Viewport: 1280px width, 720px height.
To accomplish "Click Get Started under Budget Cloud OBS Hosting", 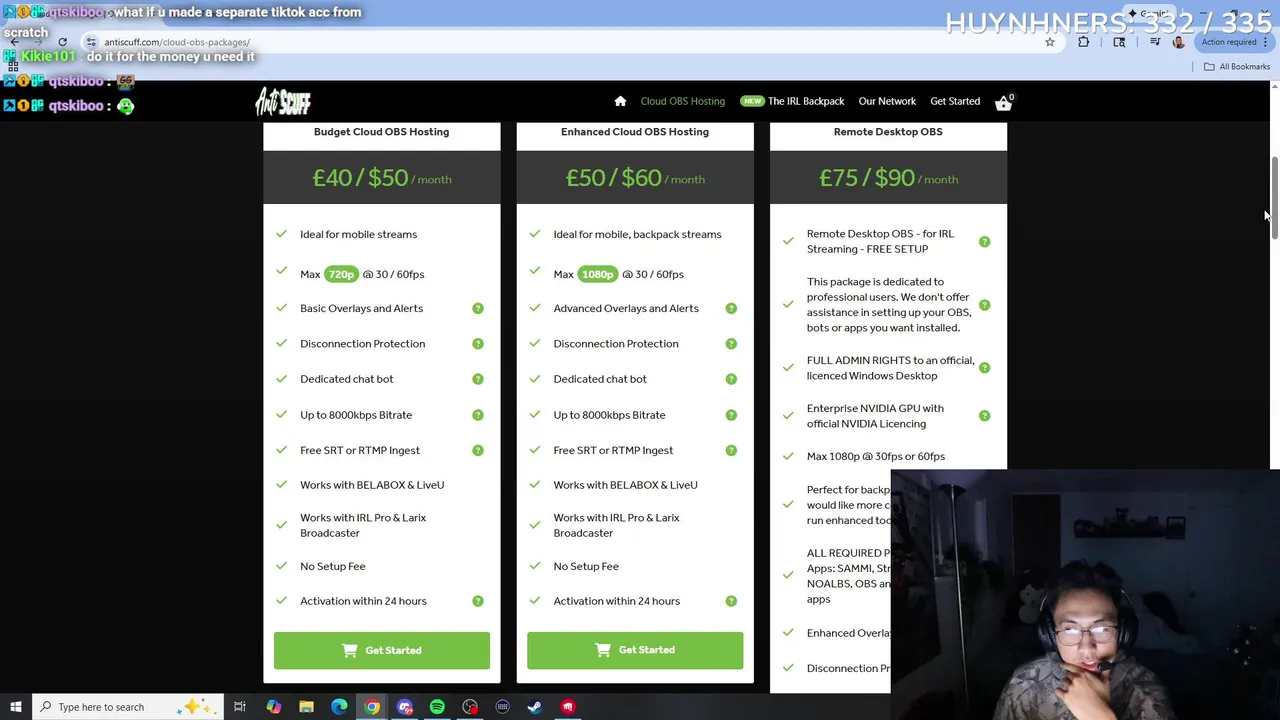I will pyautogui.click(x=382, y=650).
